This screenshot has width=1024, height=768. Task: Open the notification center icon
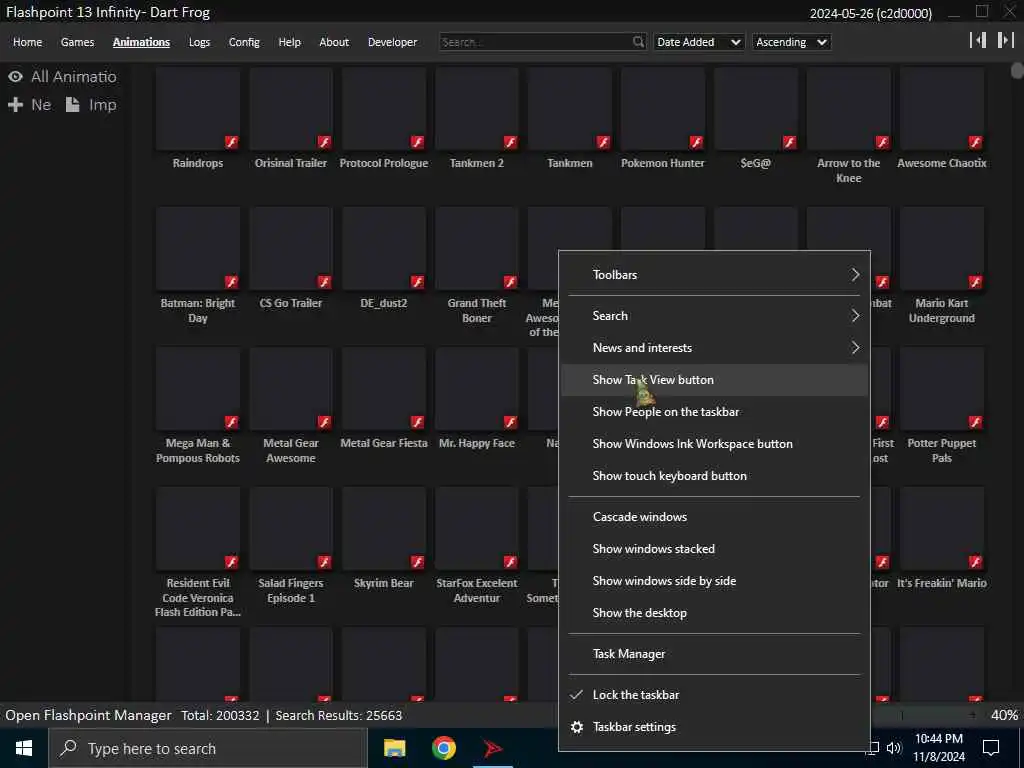tap(991, 747)
